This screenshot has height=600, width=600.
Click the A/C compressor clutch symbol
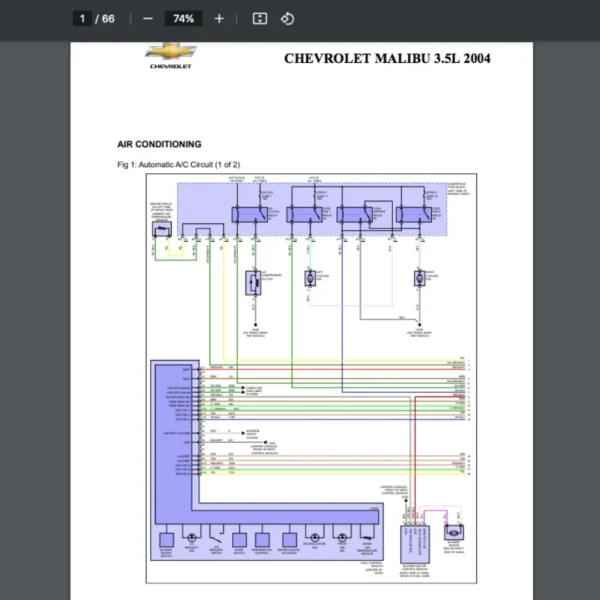coord(253,282)
